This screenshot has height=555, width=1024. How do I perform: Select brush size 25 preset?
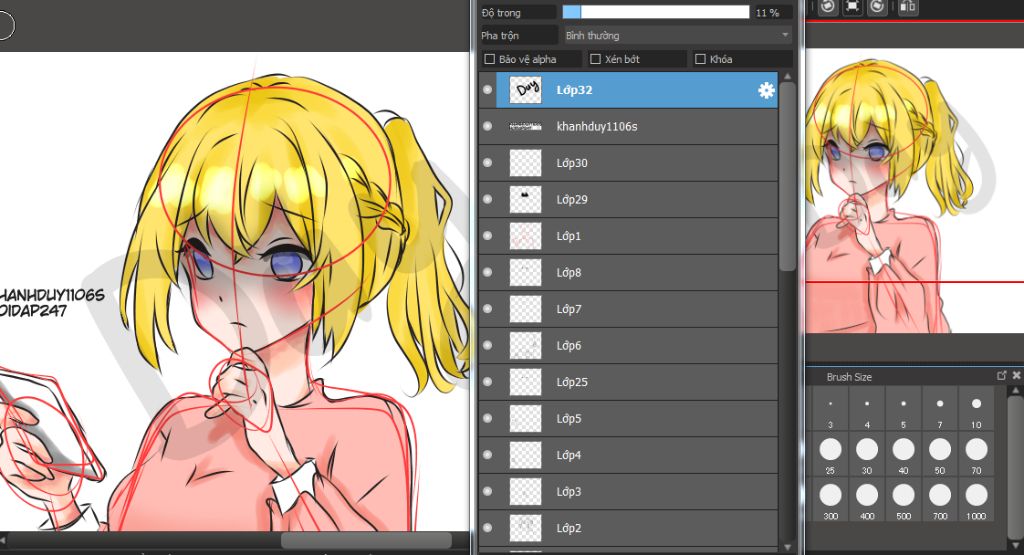click(830, 454)
